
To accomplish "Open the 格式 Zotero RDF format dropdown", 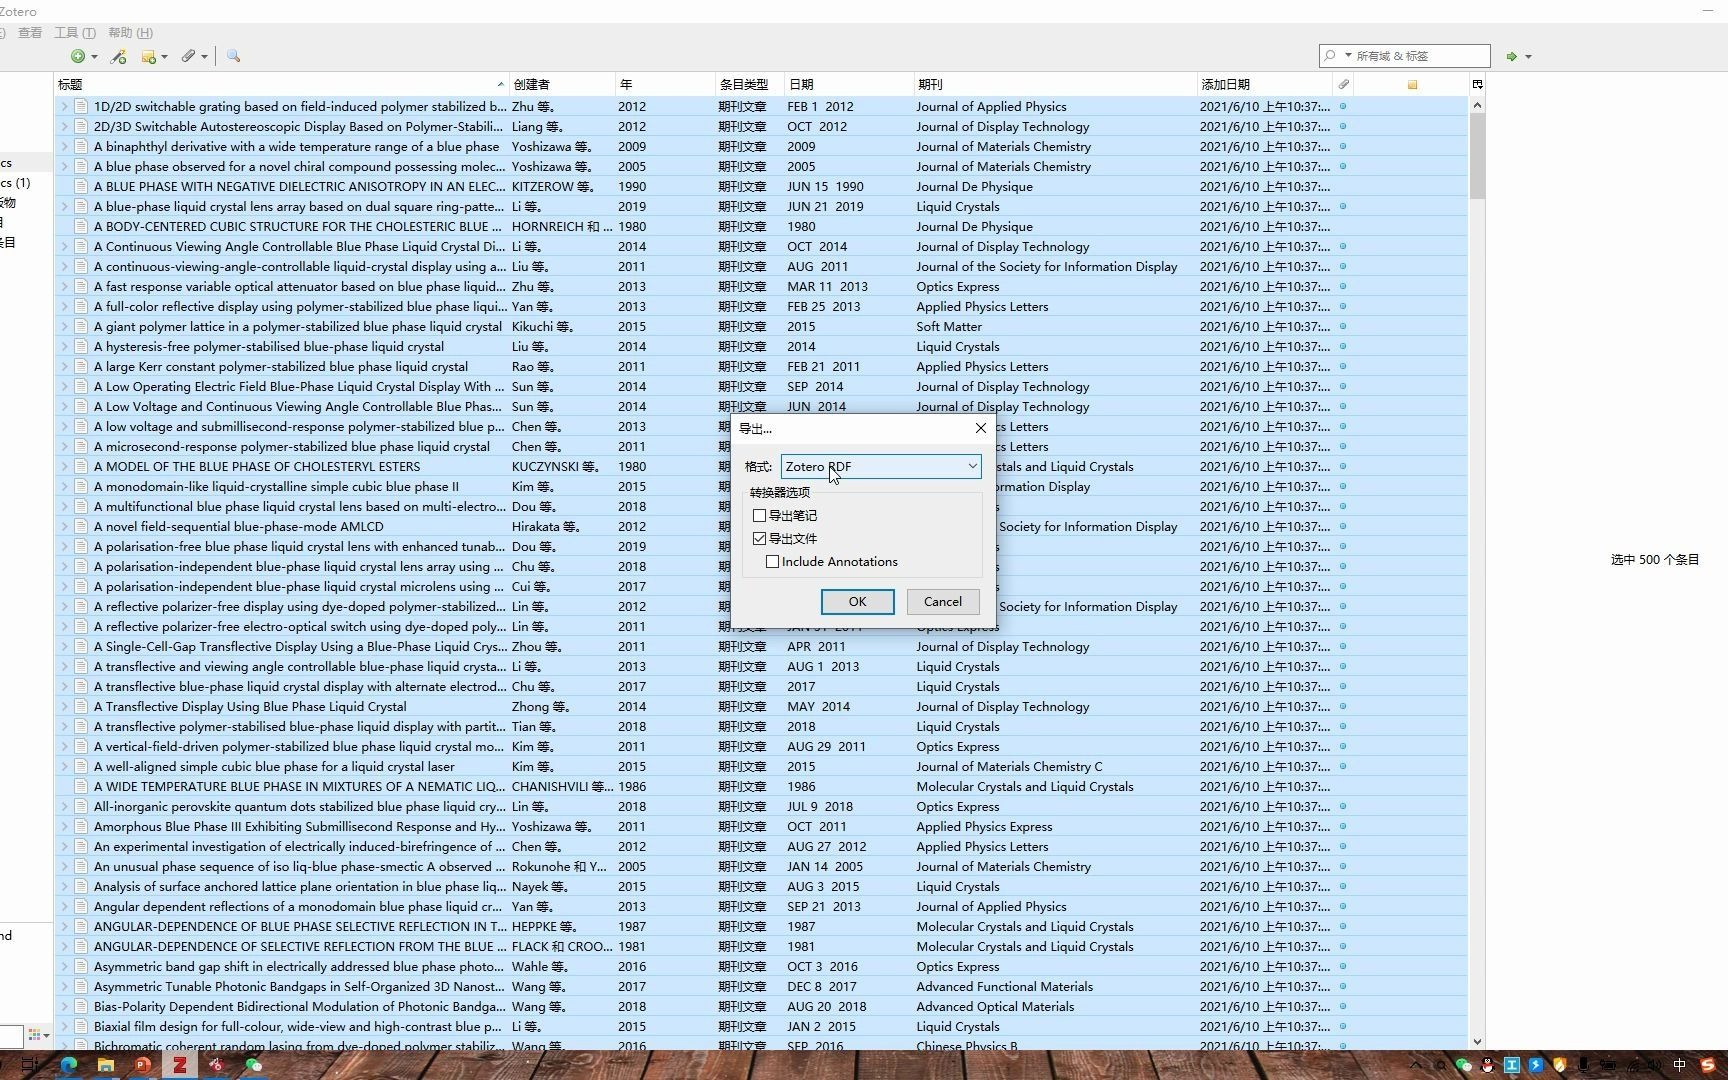I will coord(881,466).
